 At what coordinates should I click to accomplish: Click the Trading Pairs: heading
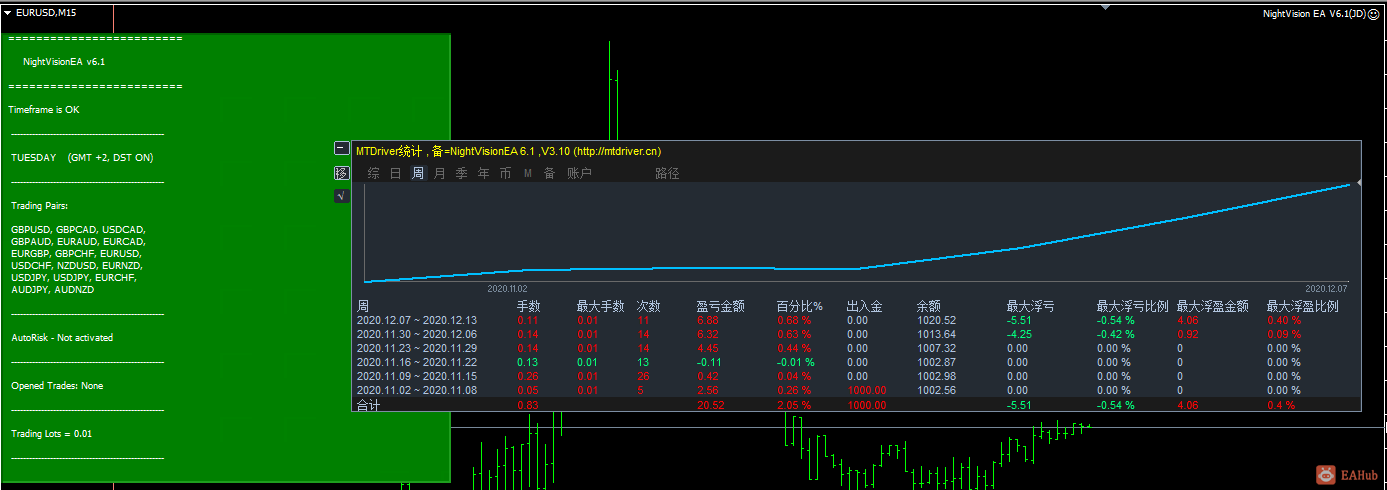click(39, 206)
